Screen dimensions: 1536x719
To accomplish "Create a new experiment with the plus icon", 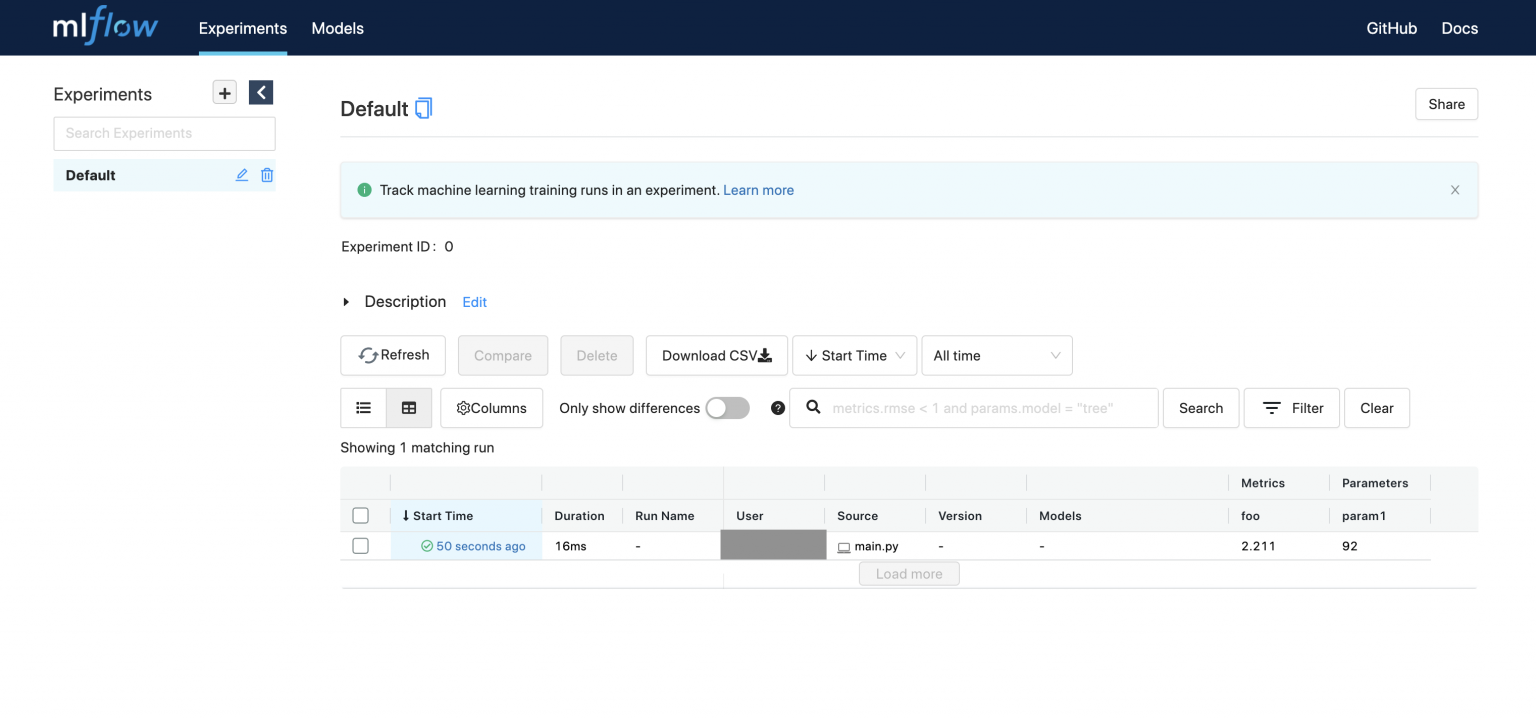I will click(x=224, y=91).
